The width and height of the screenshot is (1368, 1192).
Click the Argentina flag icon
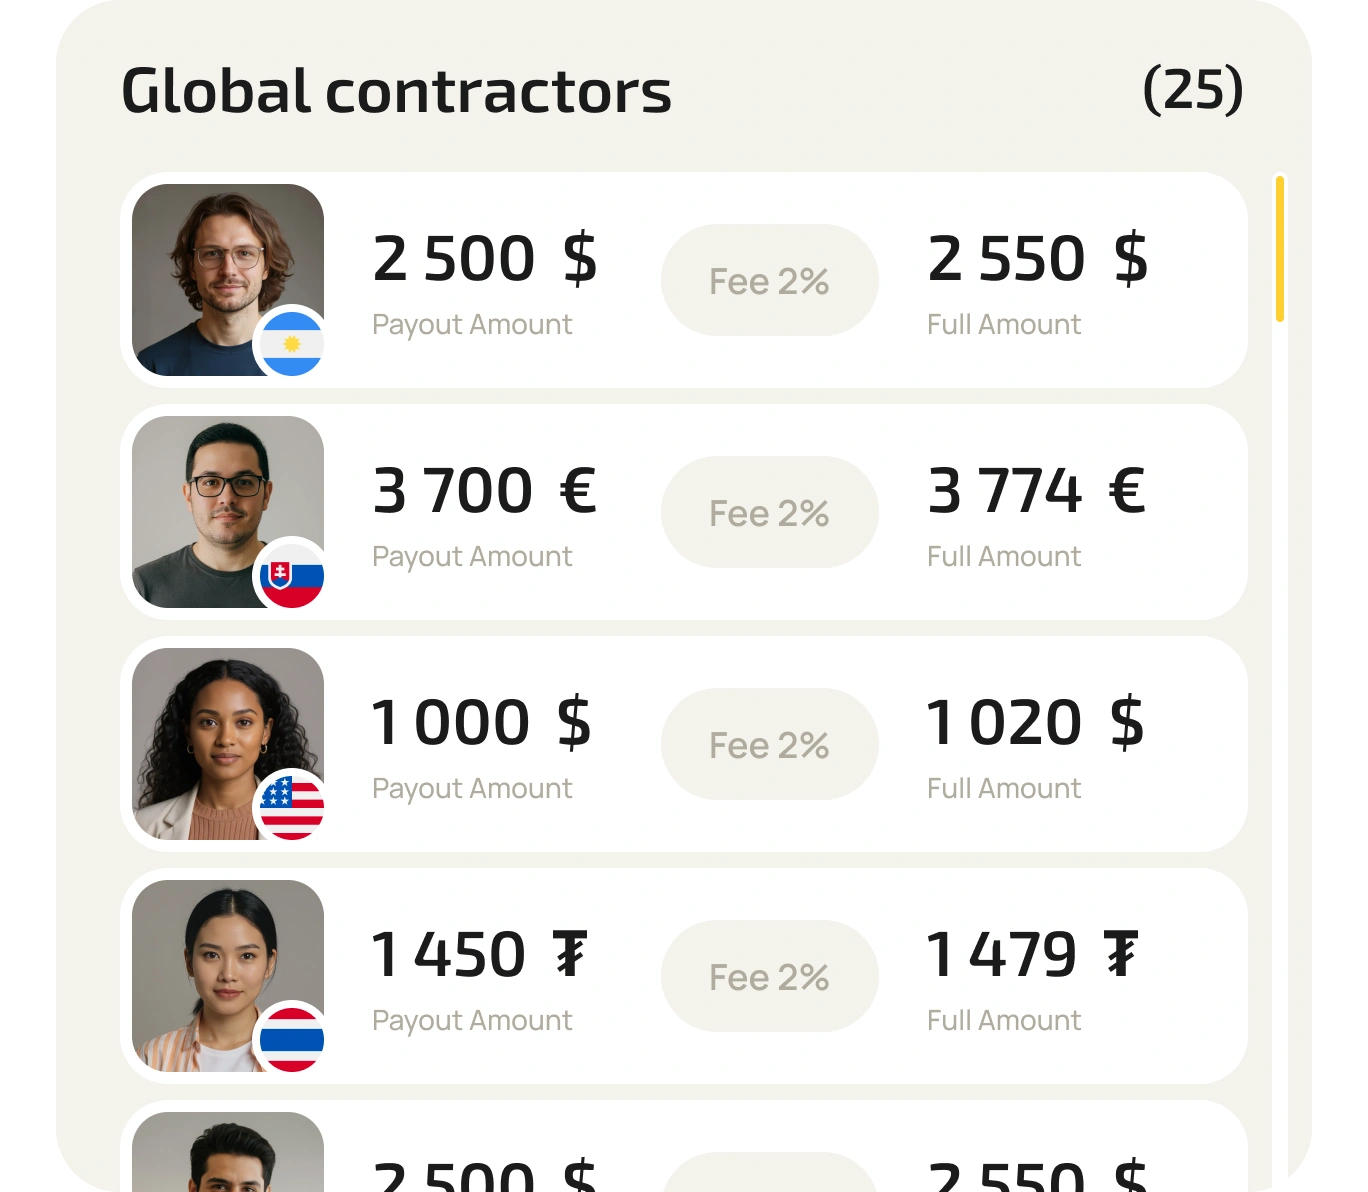(x=292, y=344)
